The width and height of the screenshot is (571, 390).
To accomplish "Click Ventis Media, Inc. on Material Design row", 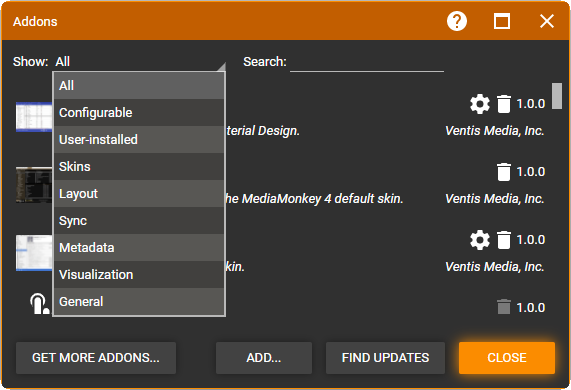I will [495, 131].
